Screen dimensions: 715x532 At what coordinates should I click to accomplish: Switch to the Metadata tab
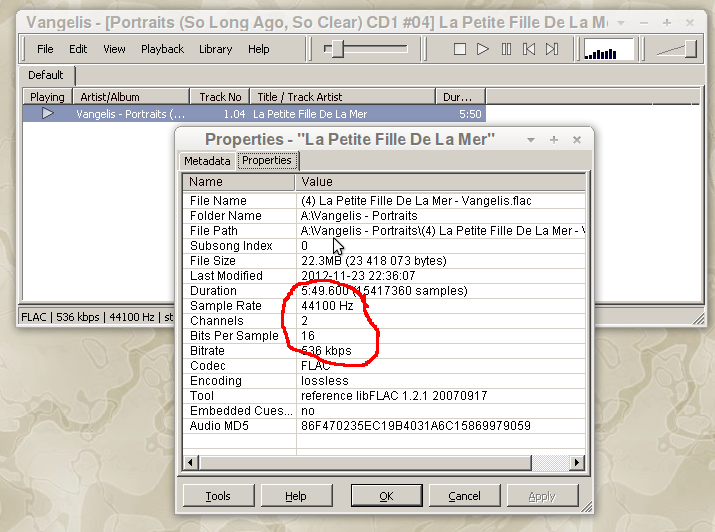(x=207, y=161)
